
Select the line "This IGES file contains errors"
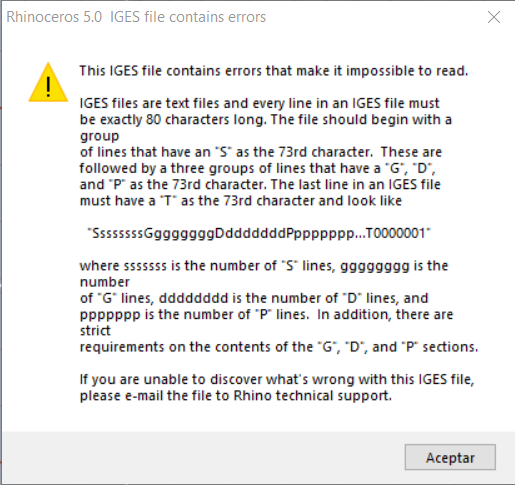[274, 71]
